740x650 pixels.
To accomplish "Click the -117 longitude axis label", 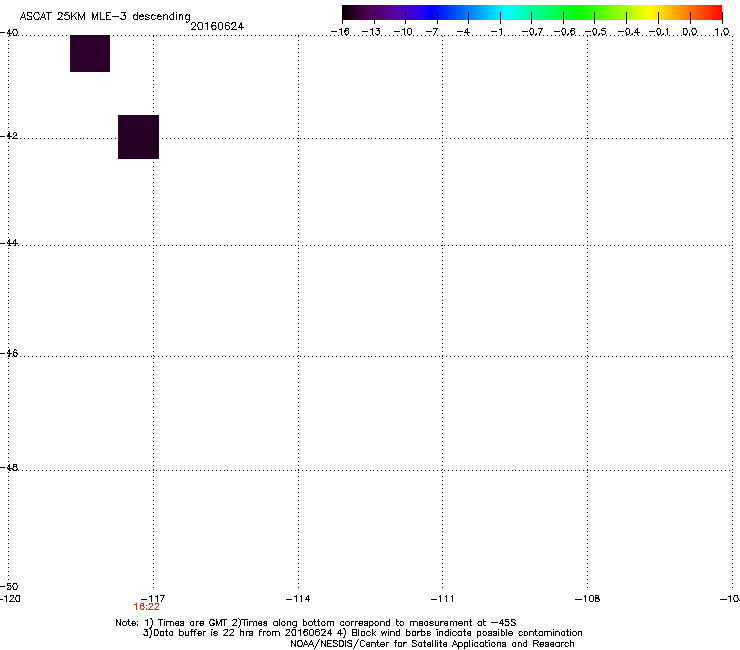I will (153, 599).
